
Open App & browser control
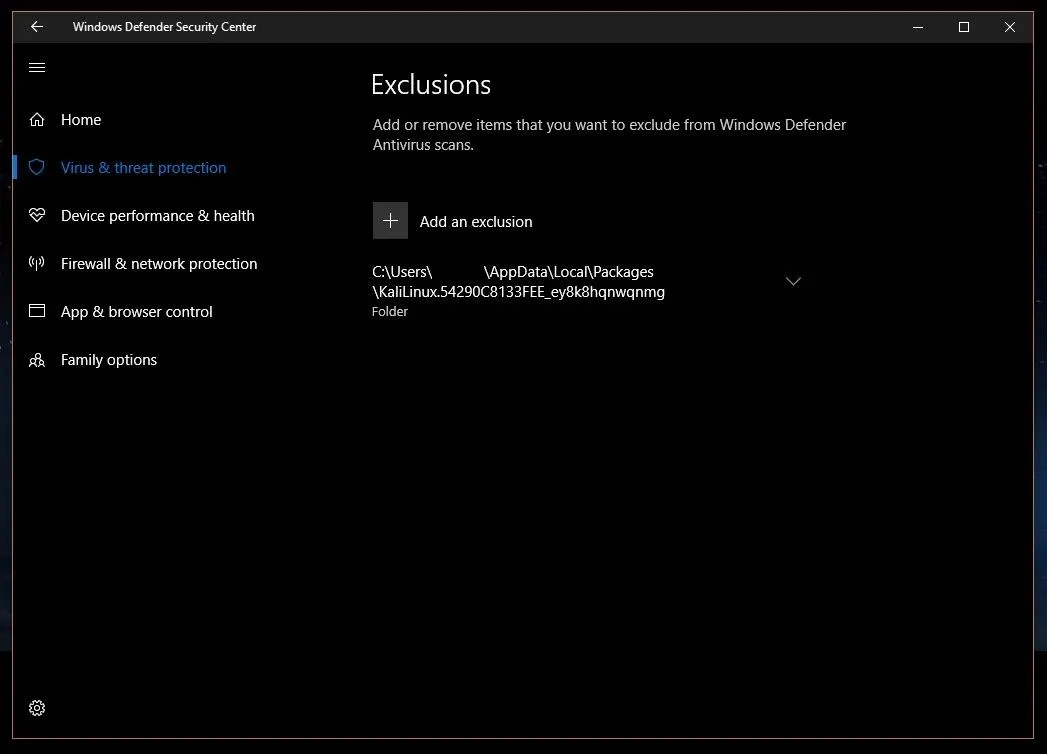coord(136,312)
